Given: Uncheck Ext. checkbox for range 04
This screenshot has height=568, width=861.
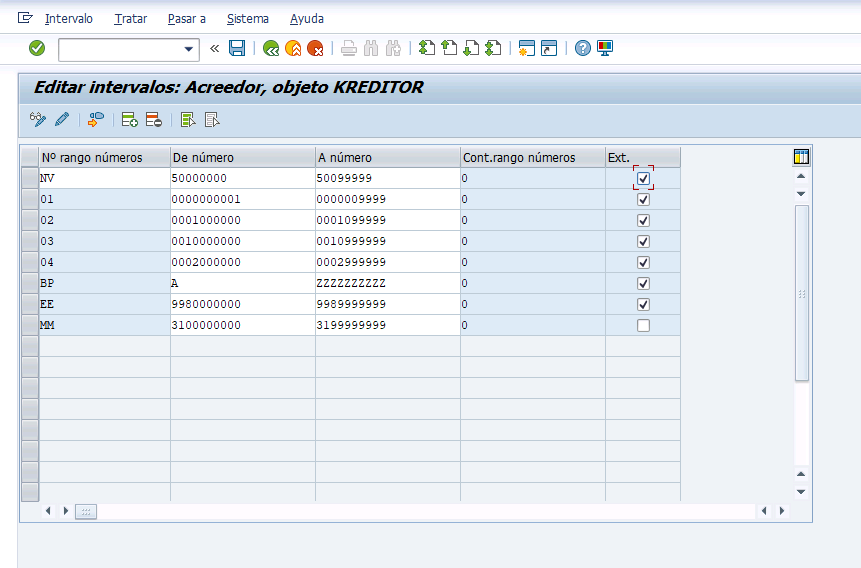Looking at the screenshot, I should pyautogui.click(x=643, y=263).
